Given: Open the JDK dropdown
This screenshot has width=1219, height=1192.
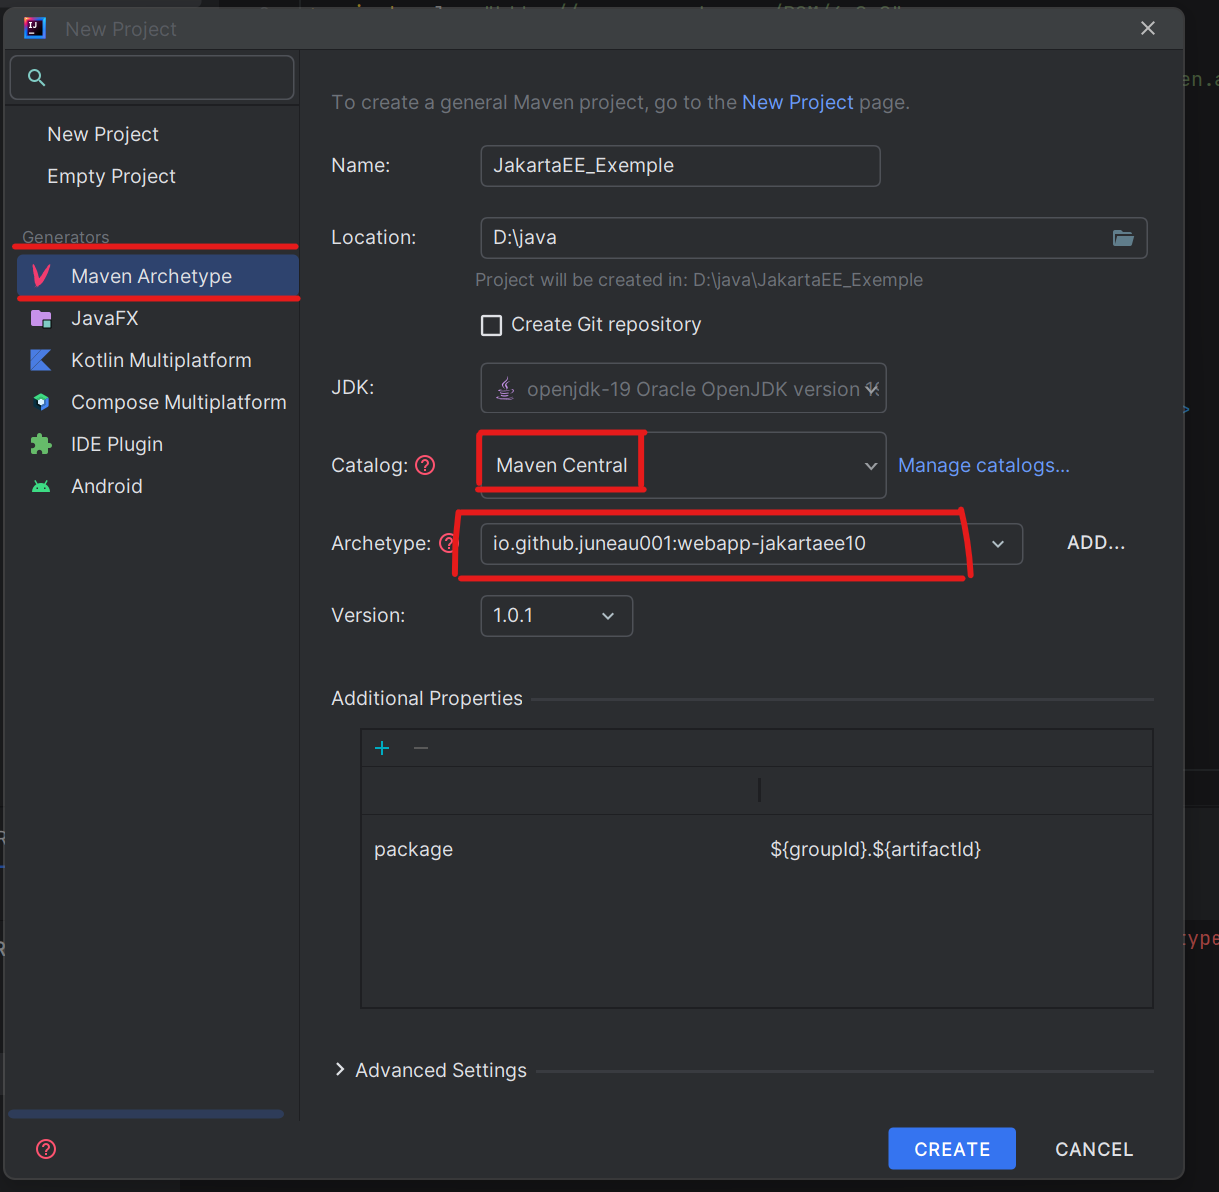Looking at the screenshot, I should (683, 388).
